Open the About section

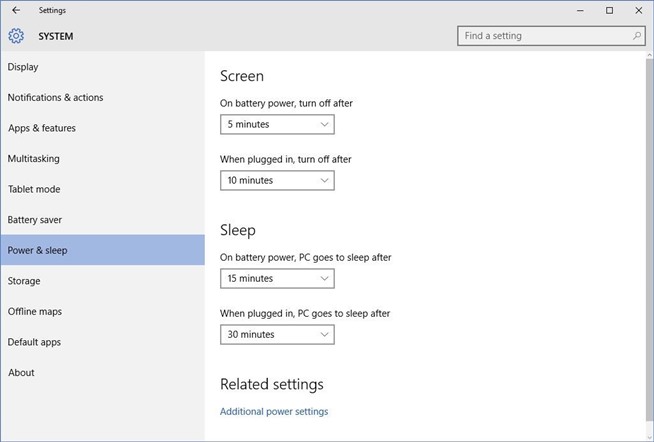(21, 372)
